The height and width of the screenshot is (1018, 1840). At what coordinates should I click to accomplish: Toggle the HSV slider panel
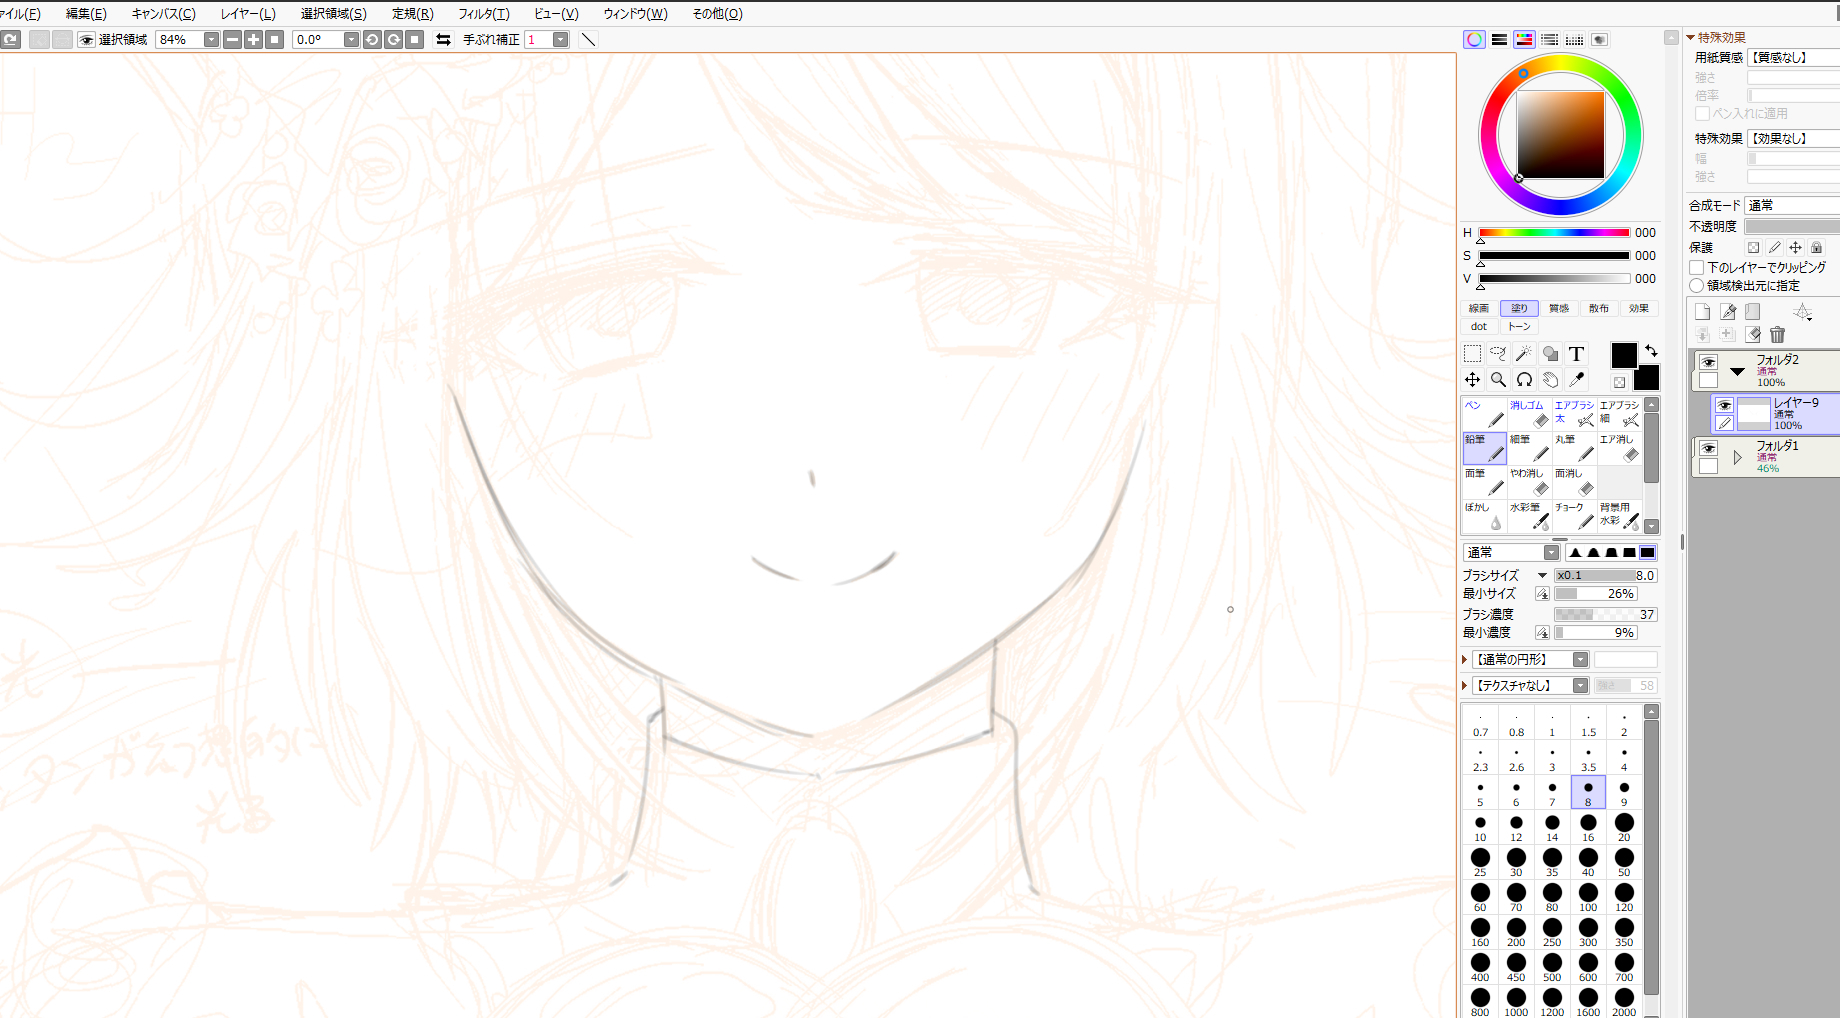[x=1524, y=40]
